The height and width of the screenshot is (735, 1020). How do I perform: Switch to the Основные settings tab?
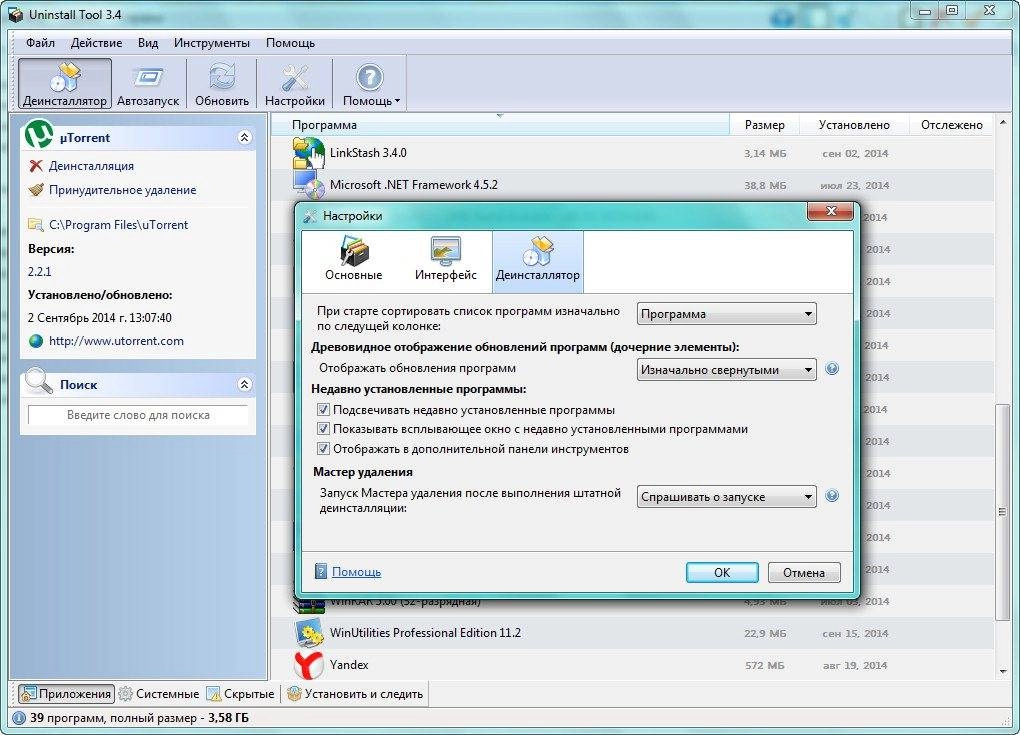coord(354,260)
